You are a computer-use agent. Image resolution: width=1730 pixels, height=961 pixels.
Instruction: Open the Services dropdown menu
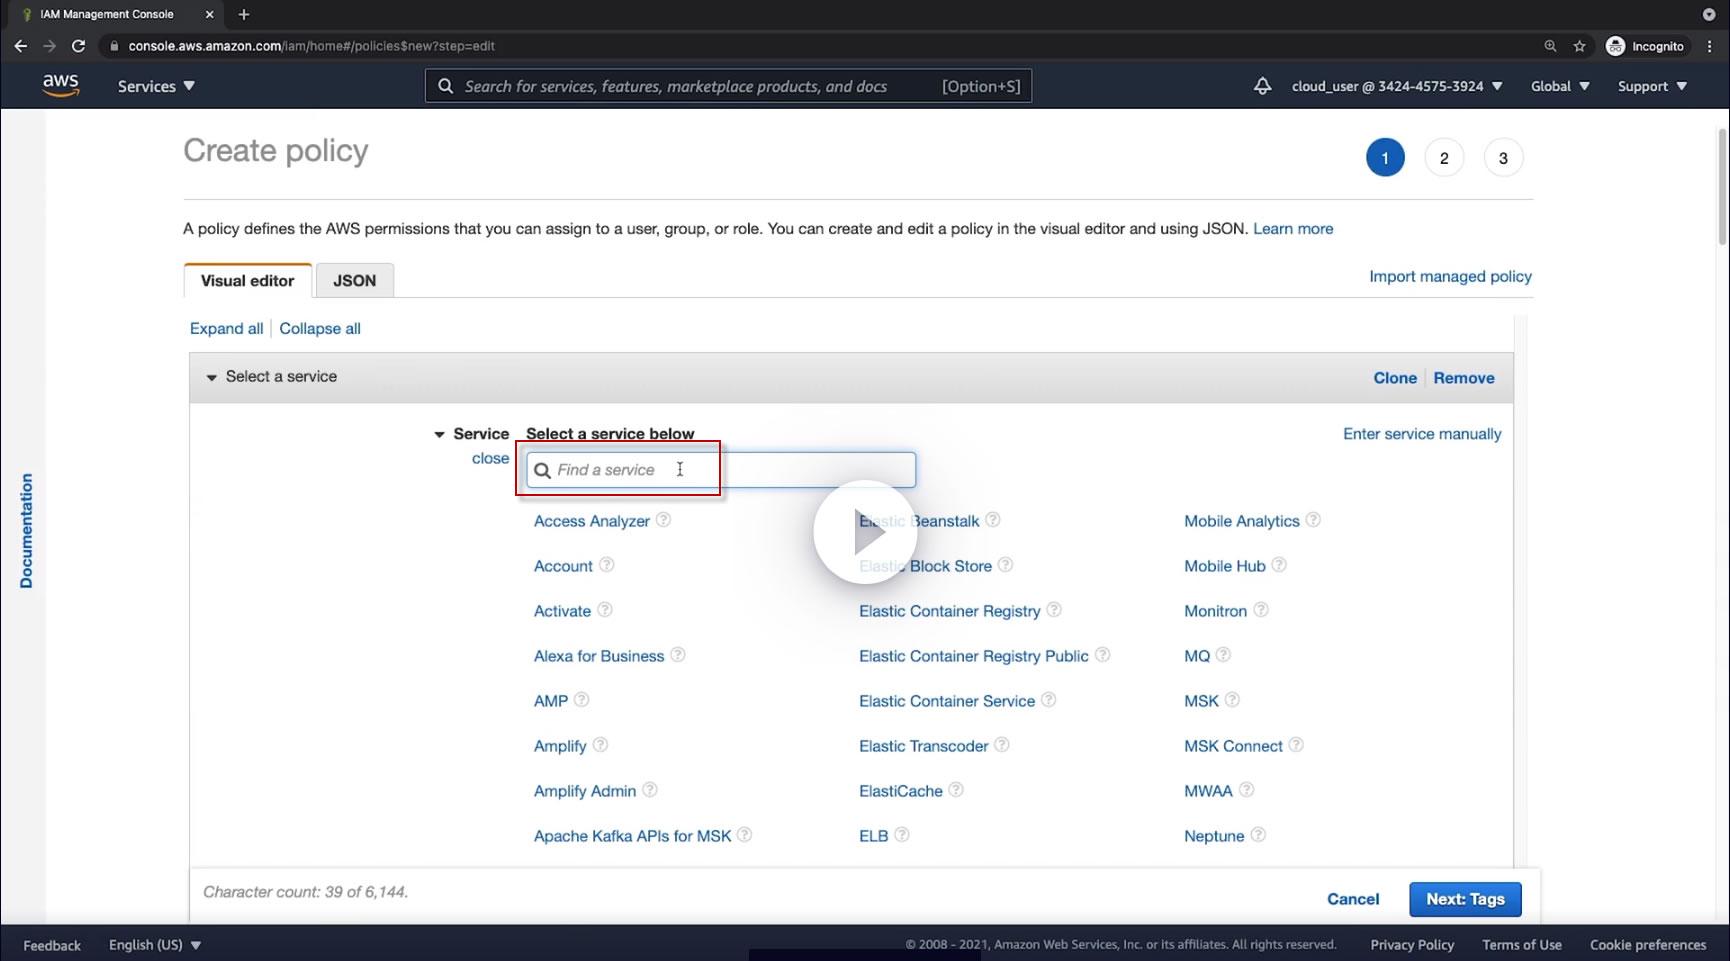[x=156, y=86]
